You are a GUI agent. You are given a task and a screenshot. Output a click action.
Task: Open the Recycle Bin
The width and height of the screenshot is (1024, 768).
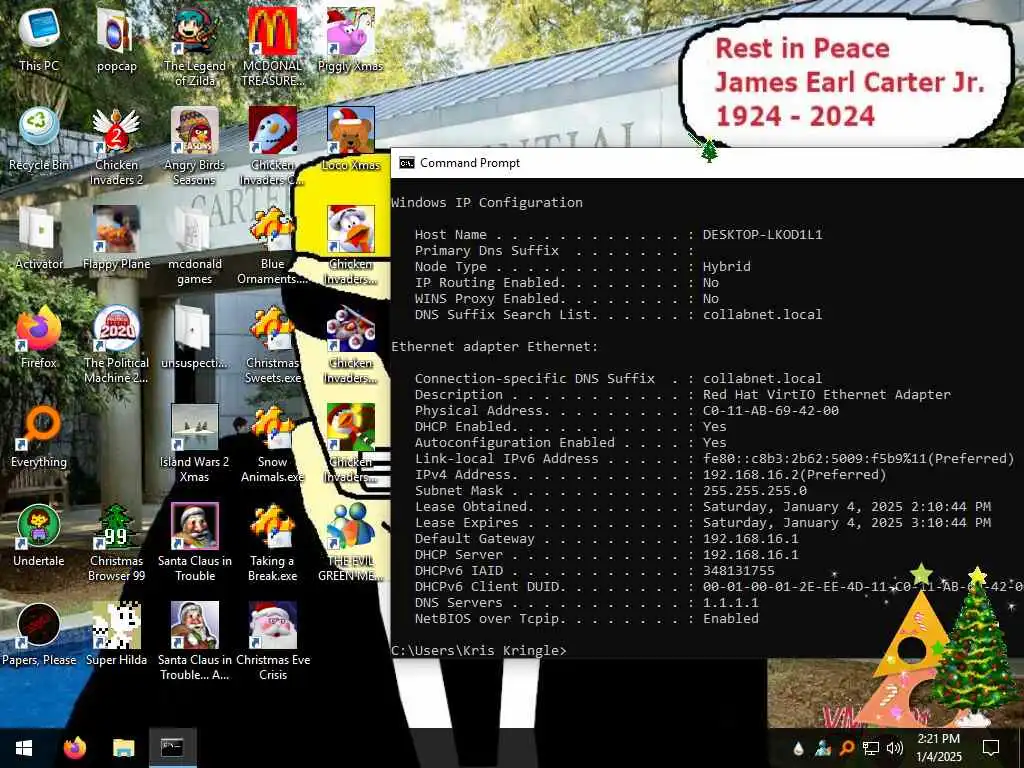39,139
